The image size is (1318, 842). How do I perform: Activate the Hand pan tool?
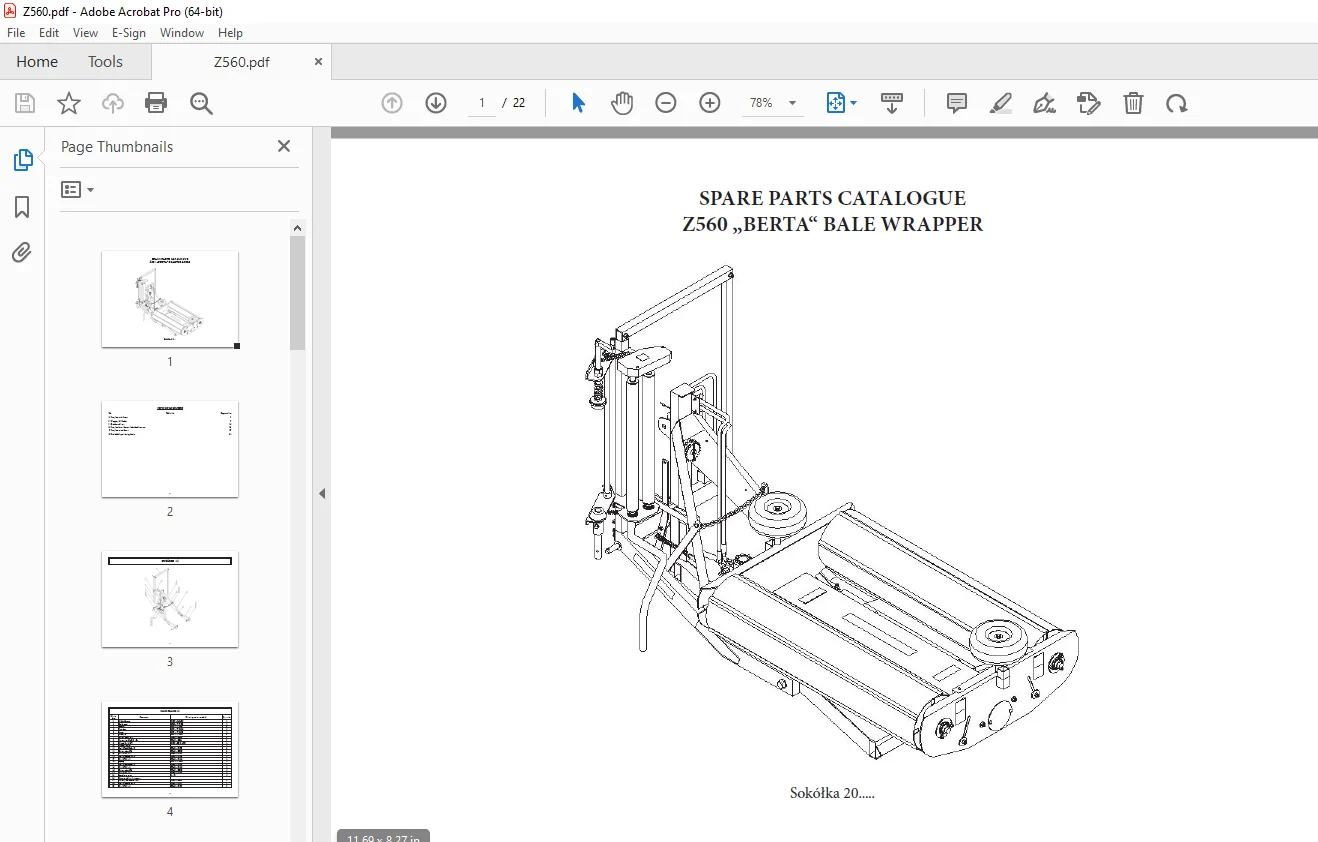point(622,103)
